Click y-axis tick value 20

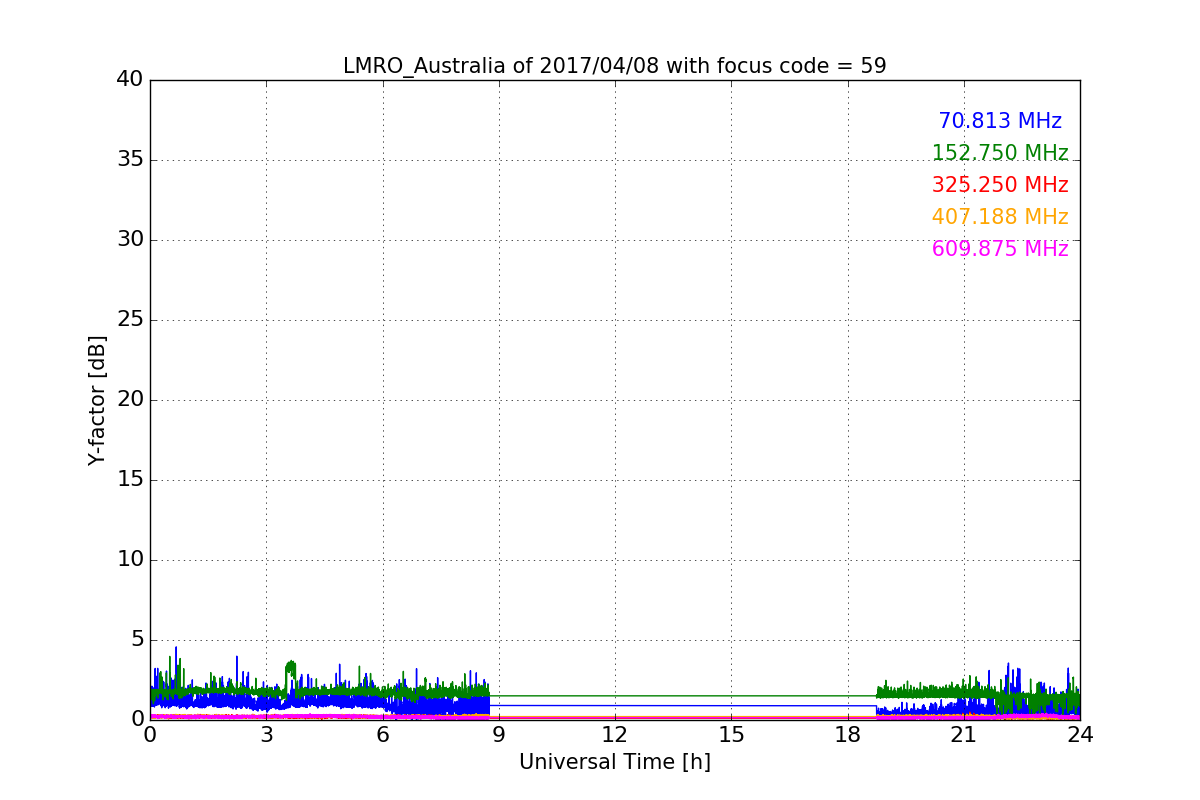tap(130, 400)
